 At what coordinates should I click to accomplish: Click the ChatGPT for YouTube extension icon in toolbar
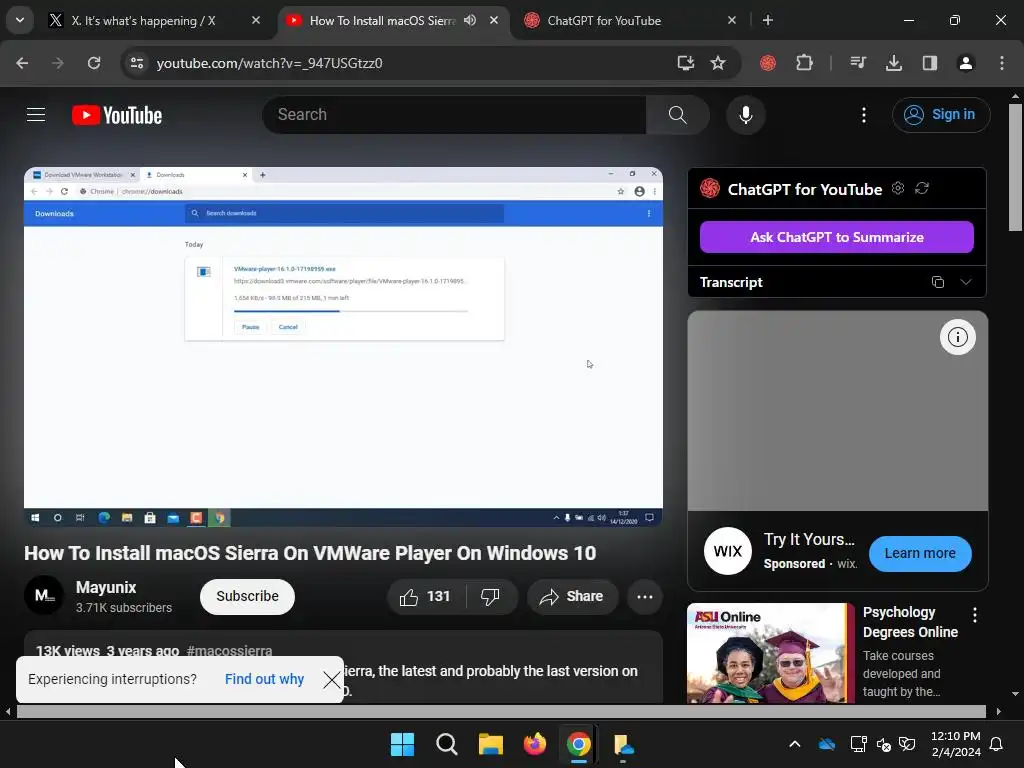pos(767,63)
